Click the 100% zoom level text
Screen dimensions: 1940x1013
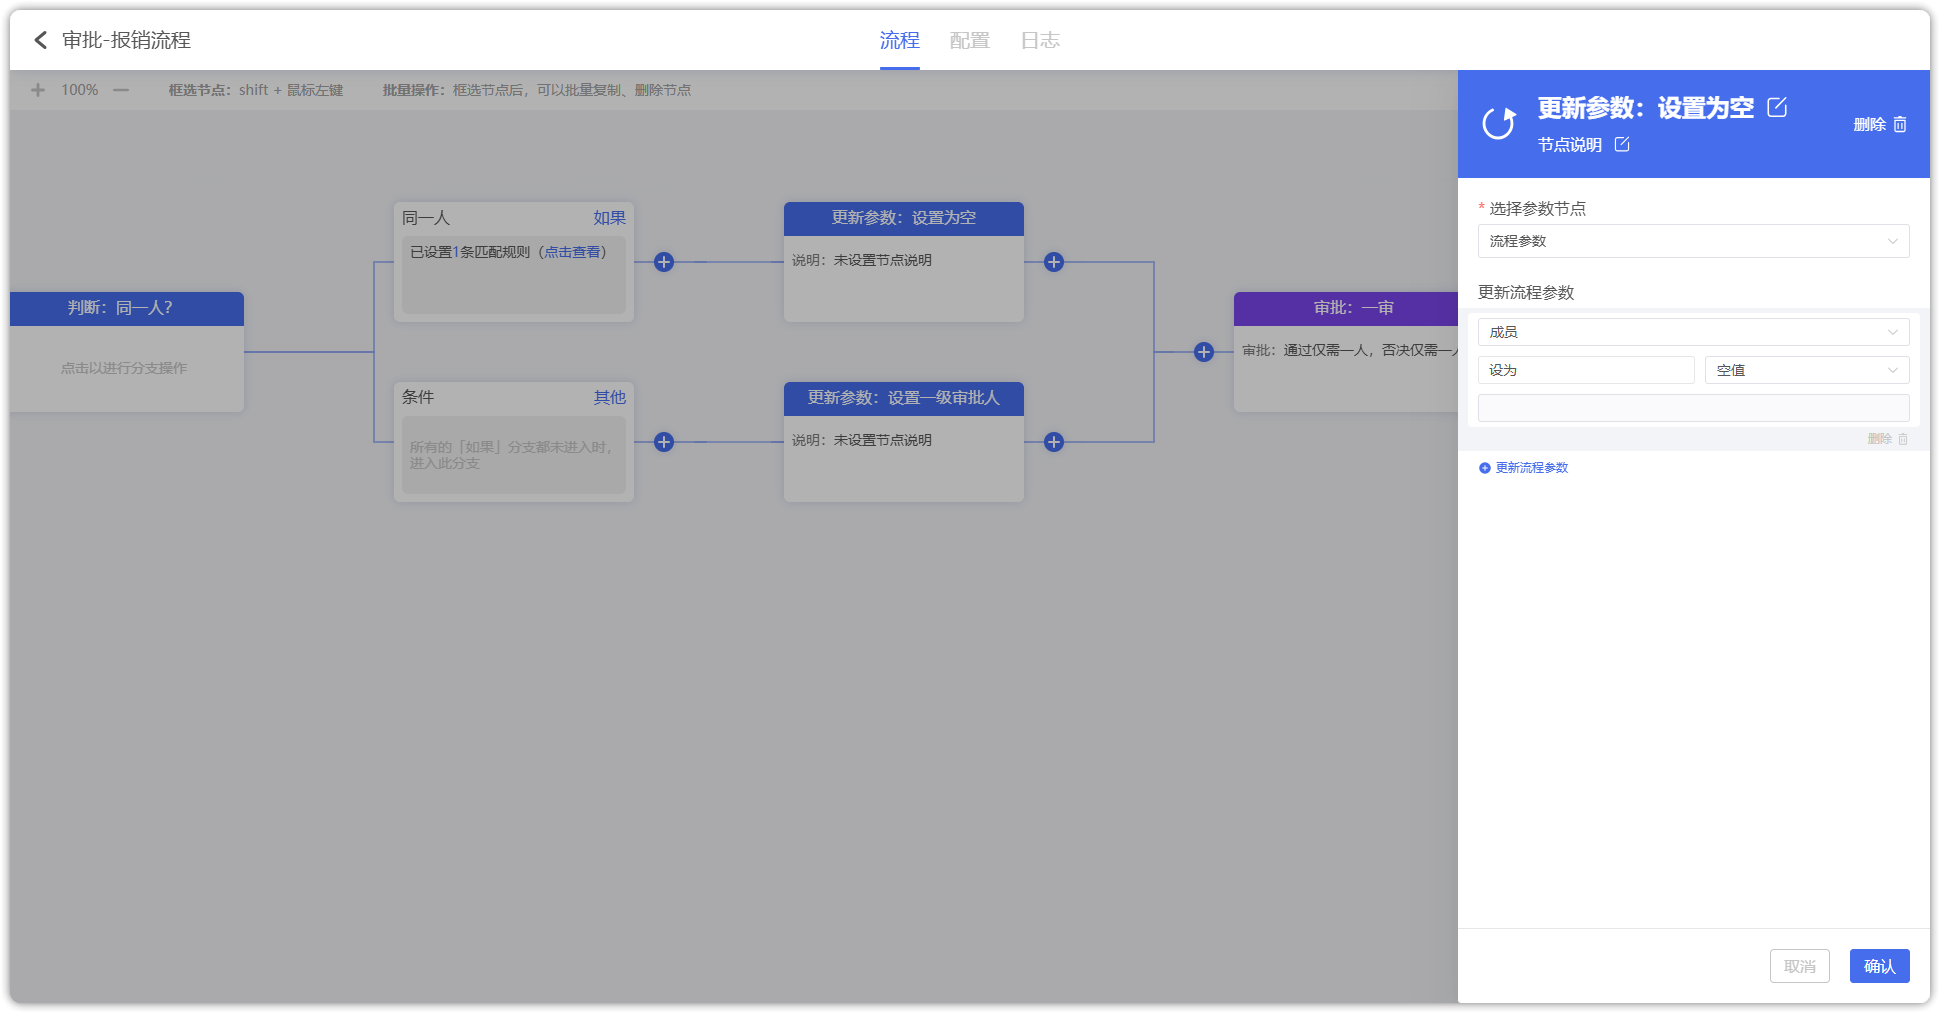click(80, 90)
